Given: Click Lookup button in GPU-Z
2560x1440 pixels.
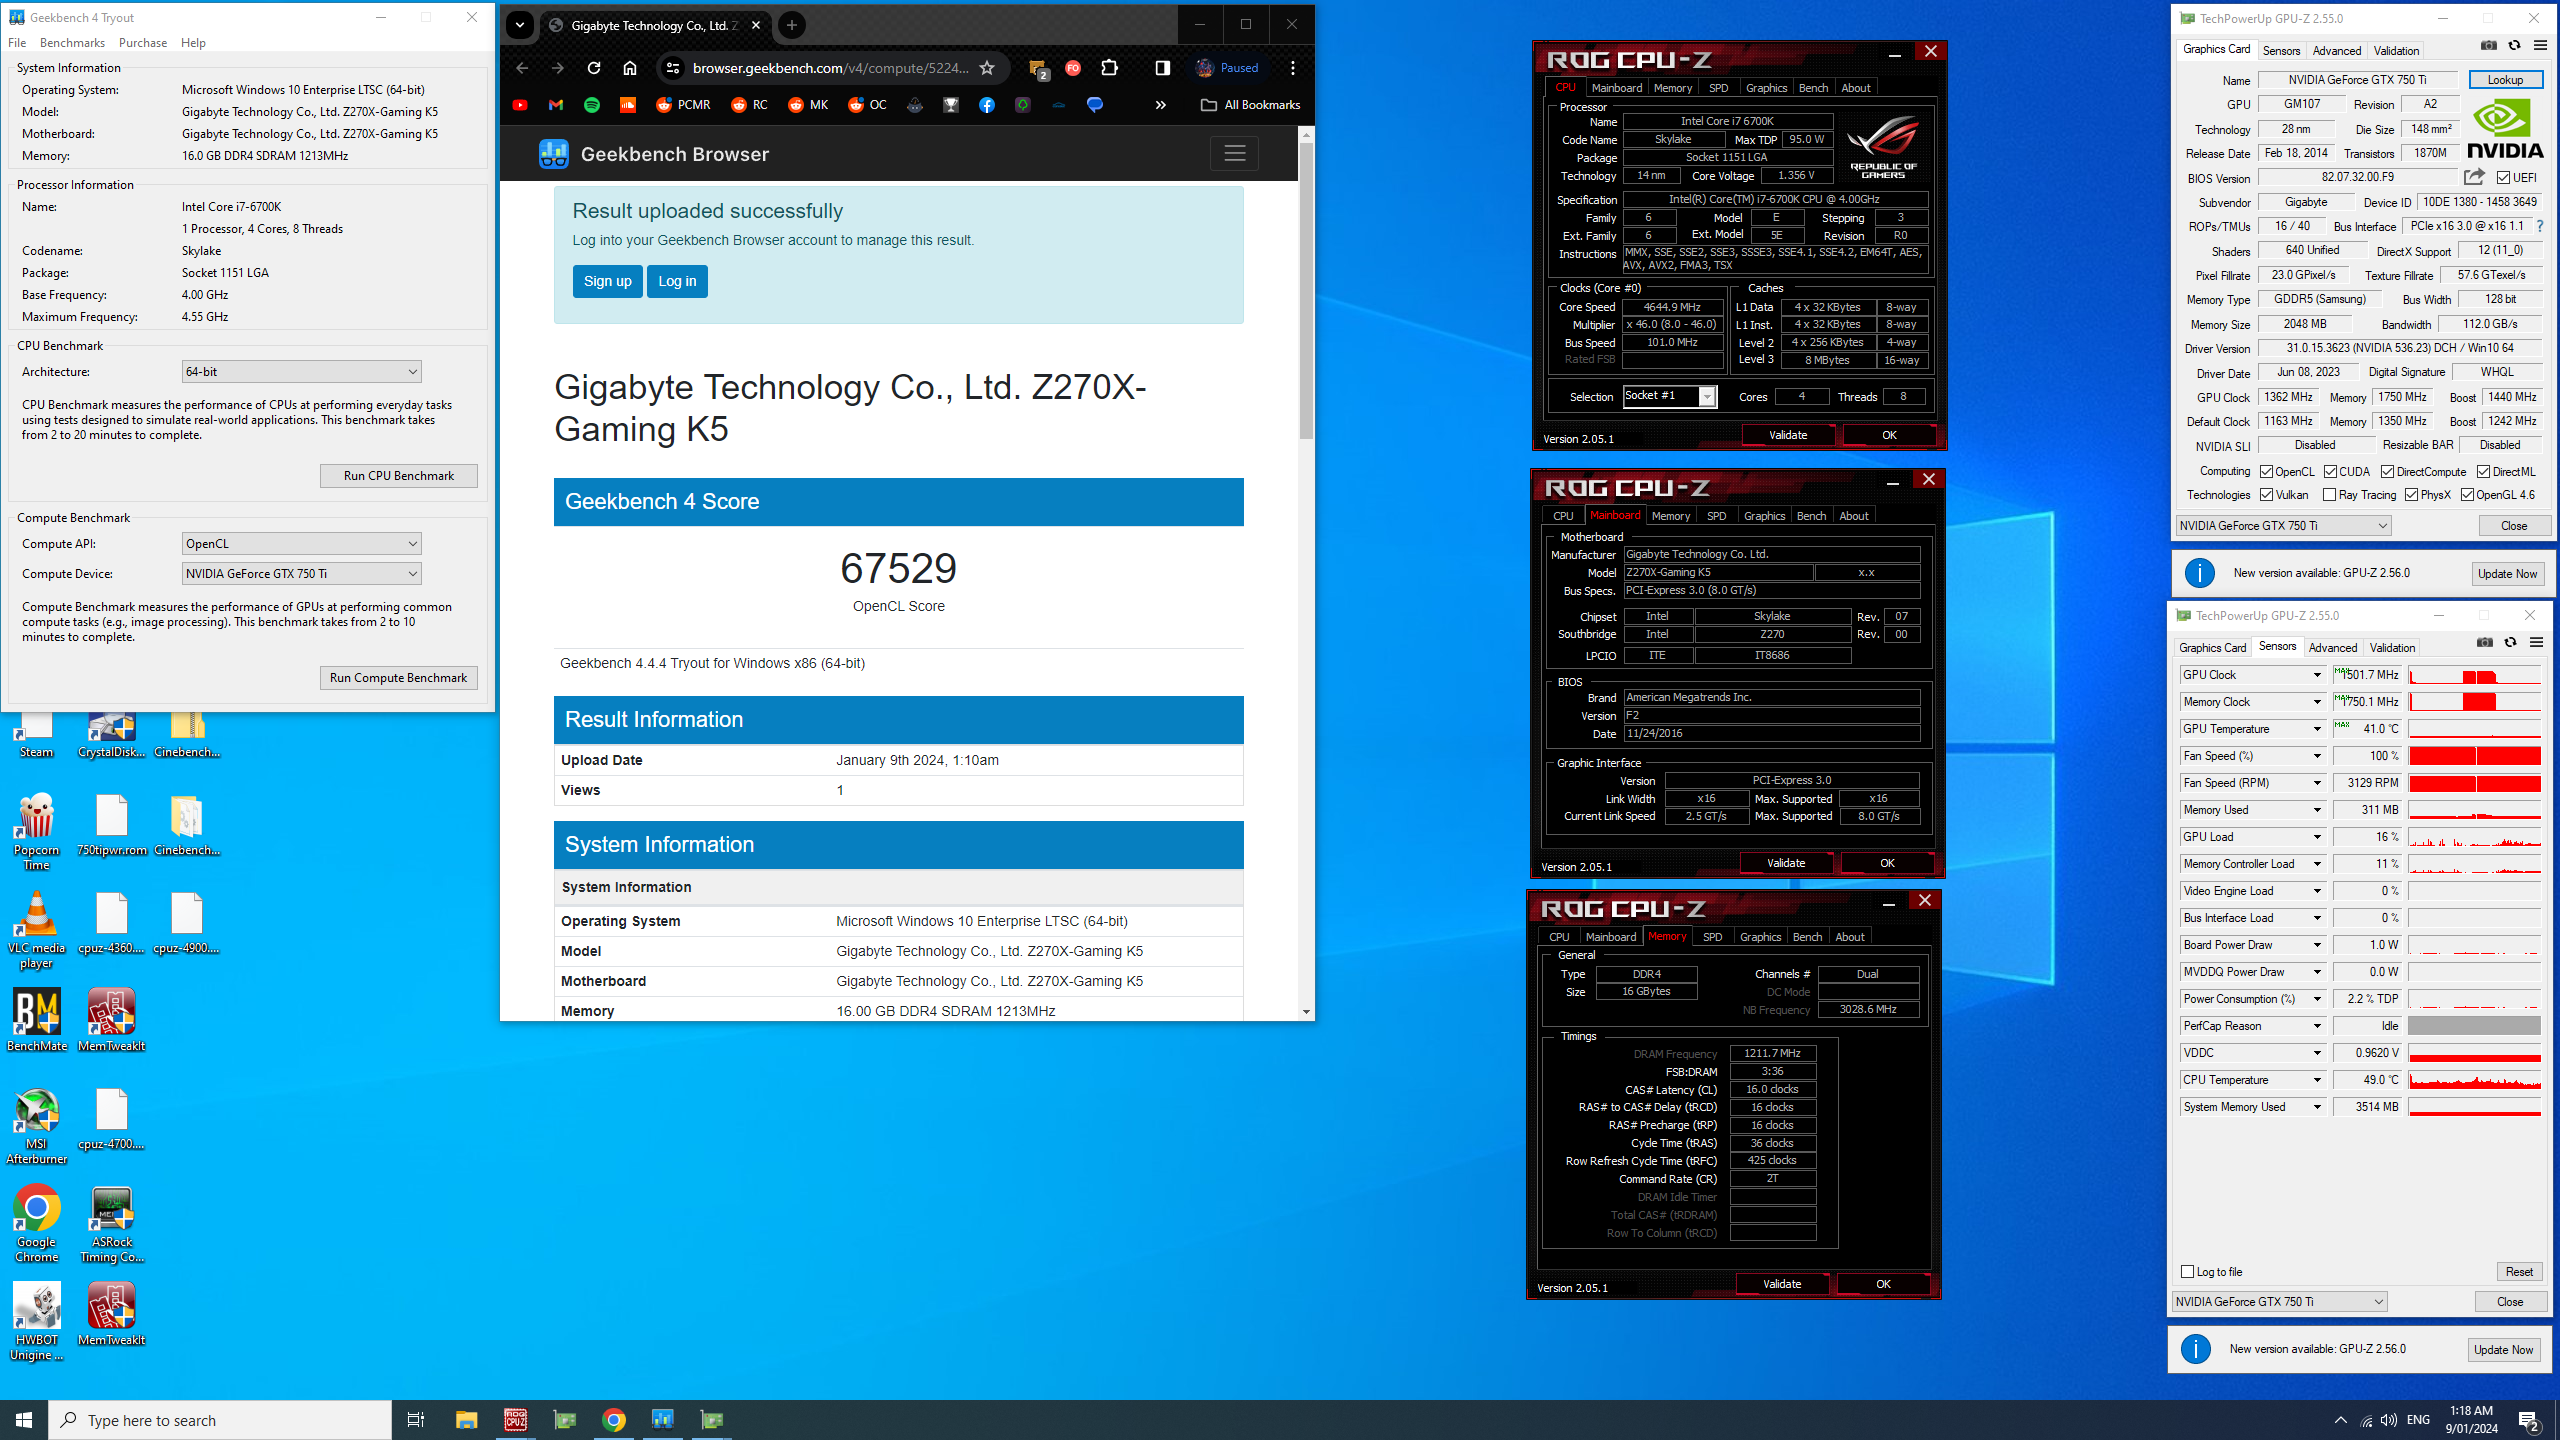Looking at the screenshot, I should [2505, 80].
